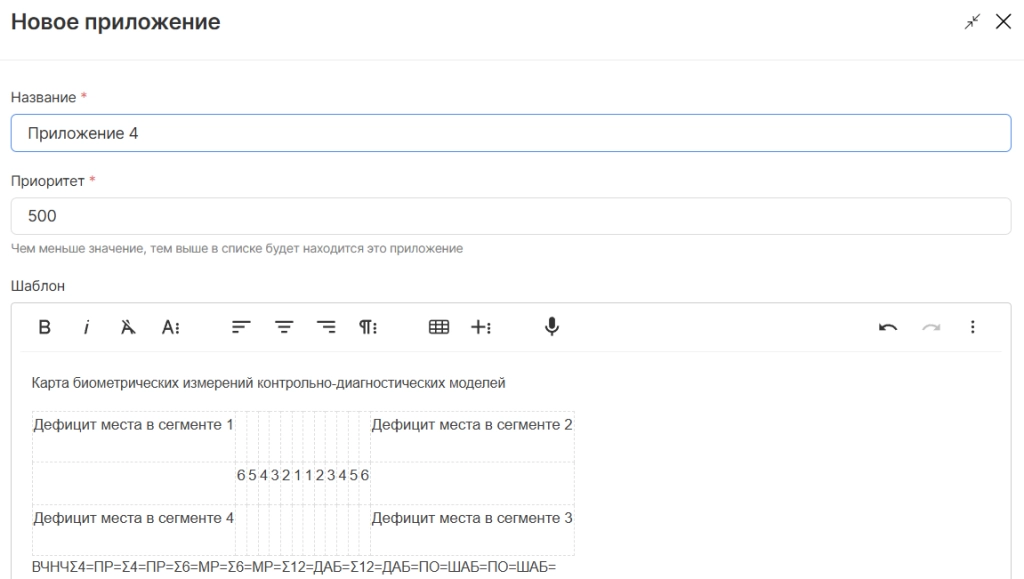Click the Дефицит места в сегменте 1 cell
This screenshot has width=1024, height=579.
point(133,426)
